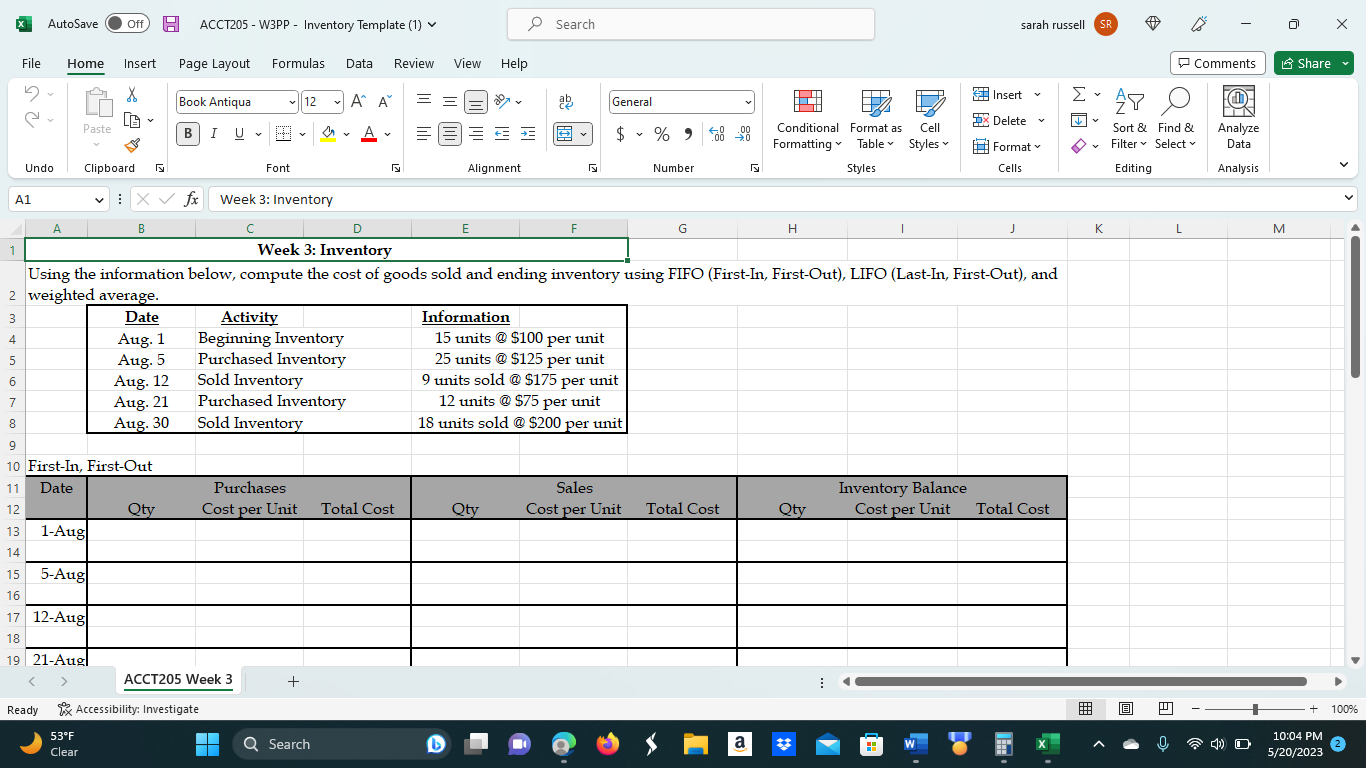
Task: Click Accessibility: Investigate in status bar
Action: click(128, 709)
